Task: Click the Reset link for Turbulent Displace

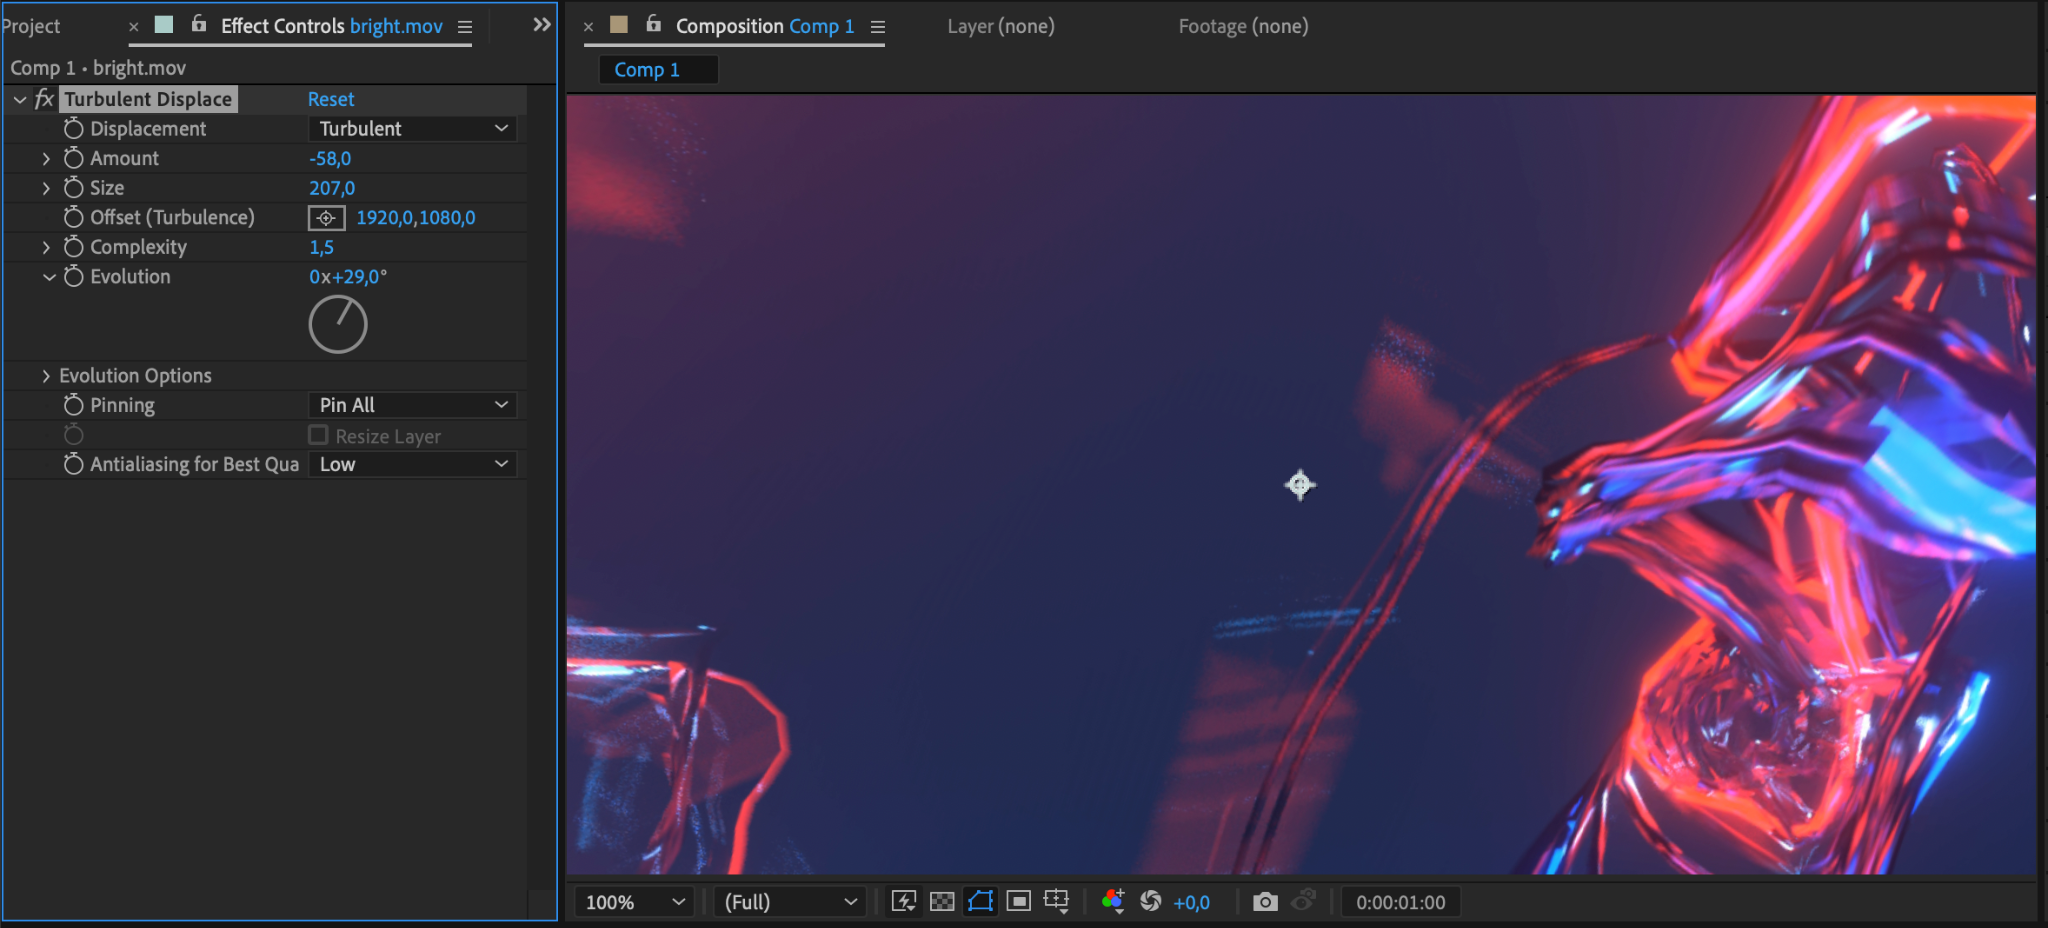Action: [331, 99]
